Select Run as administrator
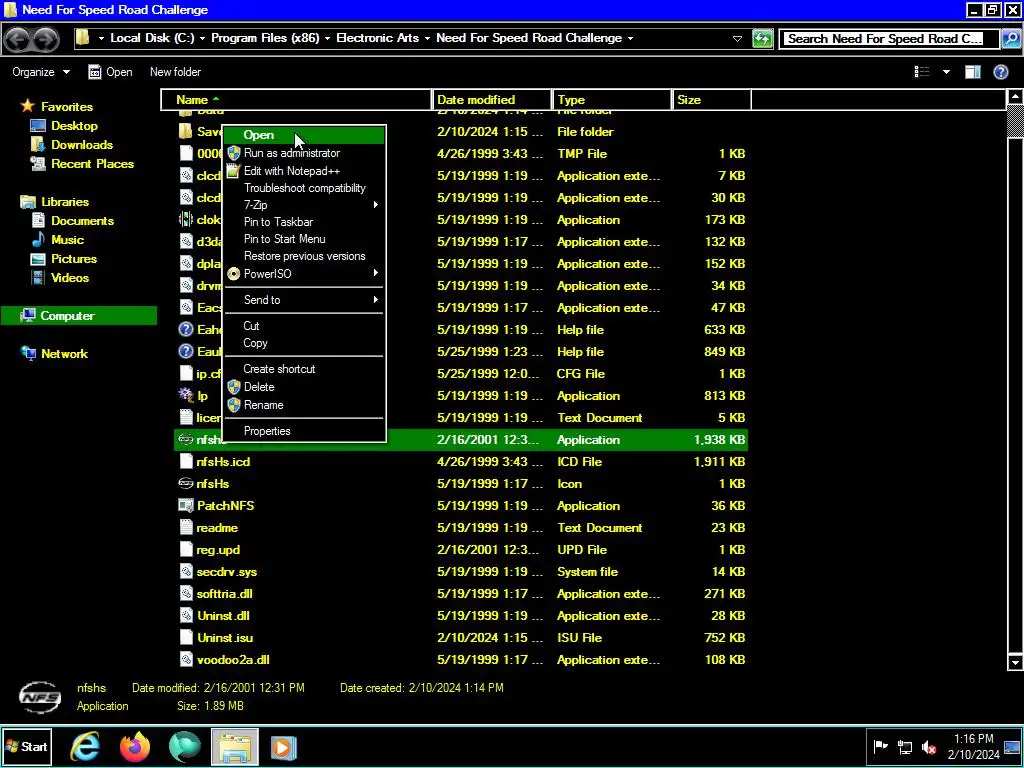 [x=304, y=153]
